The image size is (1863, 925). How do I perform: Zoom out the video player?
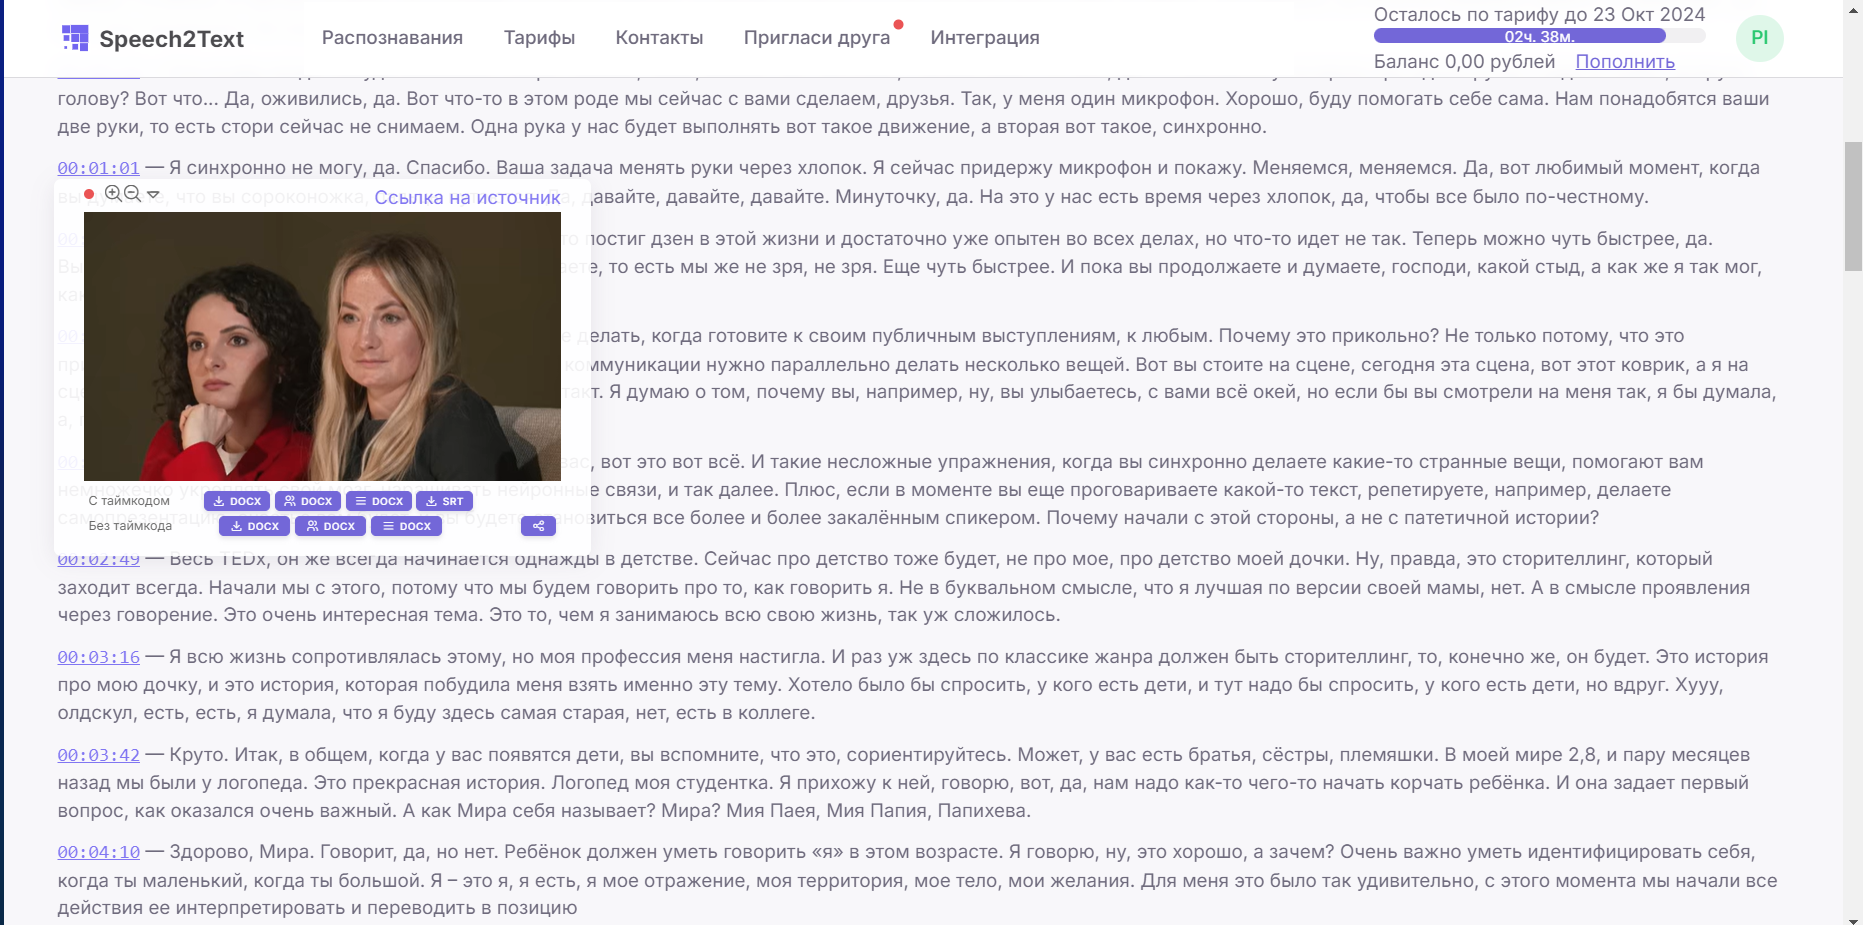132,194
